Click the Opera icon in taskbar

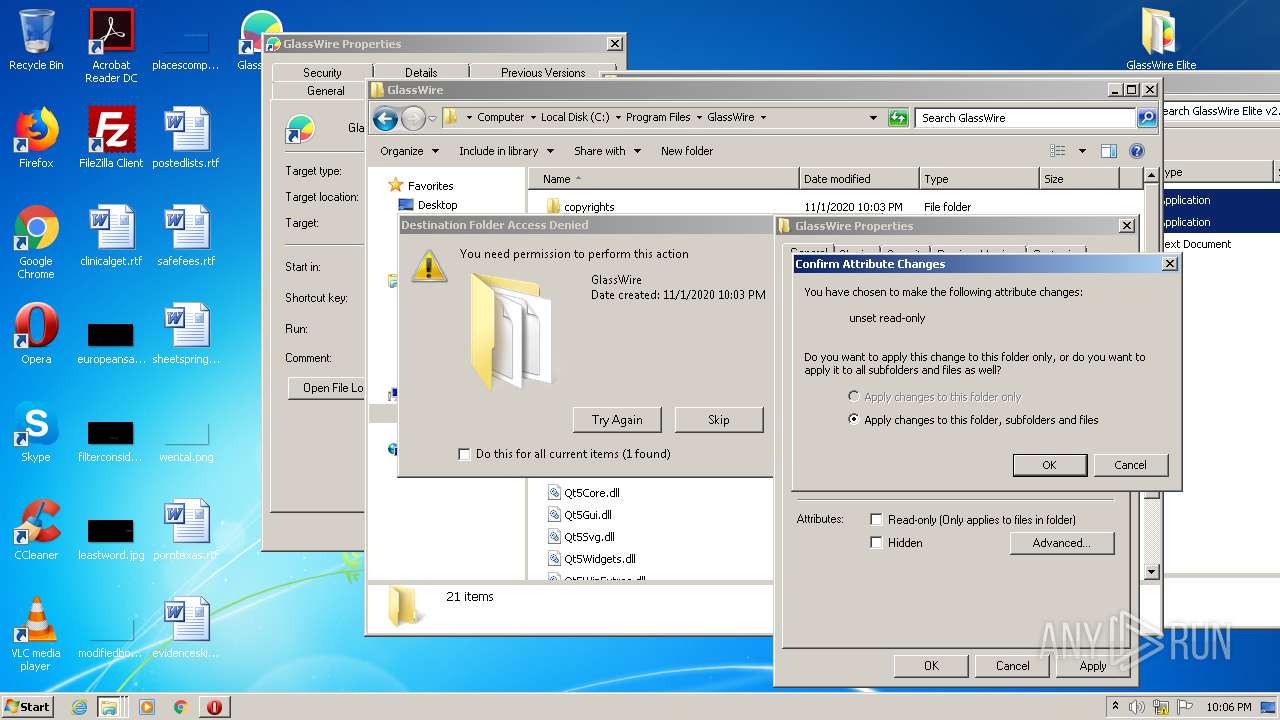(214, 707)
